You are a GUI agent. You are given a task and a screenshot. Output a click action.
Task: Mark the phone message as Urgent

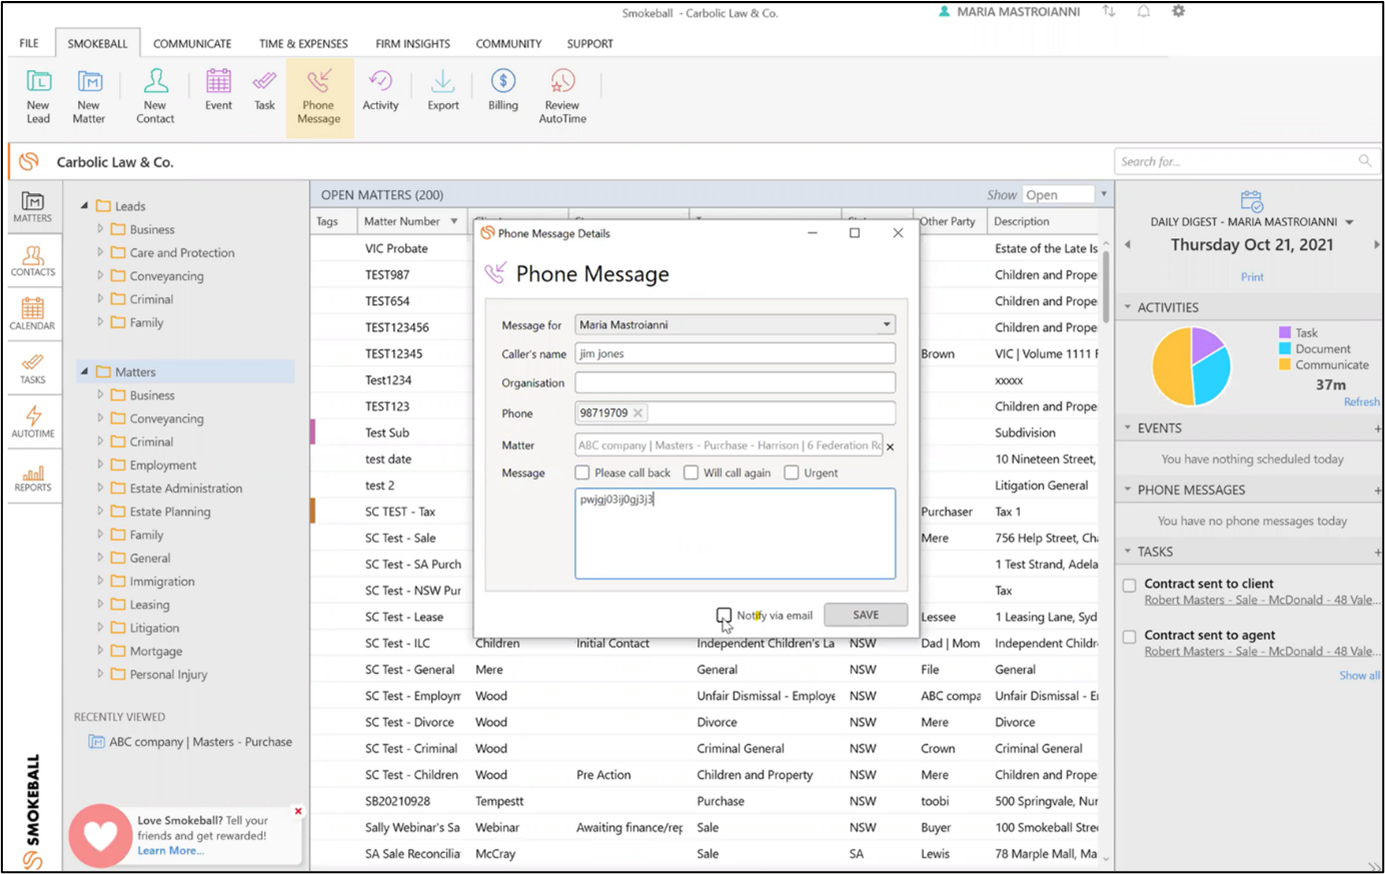point(791,473)
